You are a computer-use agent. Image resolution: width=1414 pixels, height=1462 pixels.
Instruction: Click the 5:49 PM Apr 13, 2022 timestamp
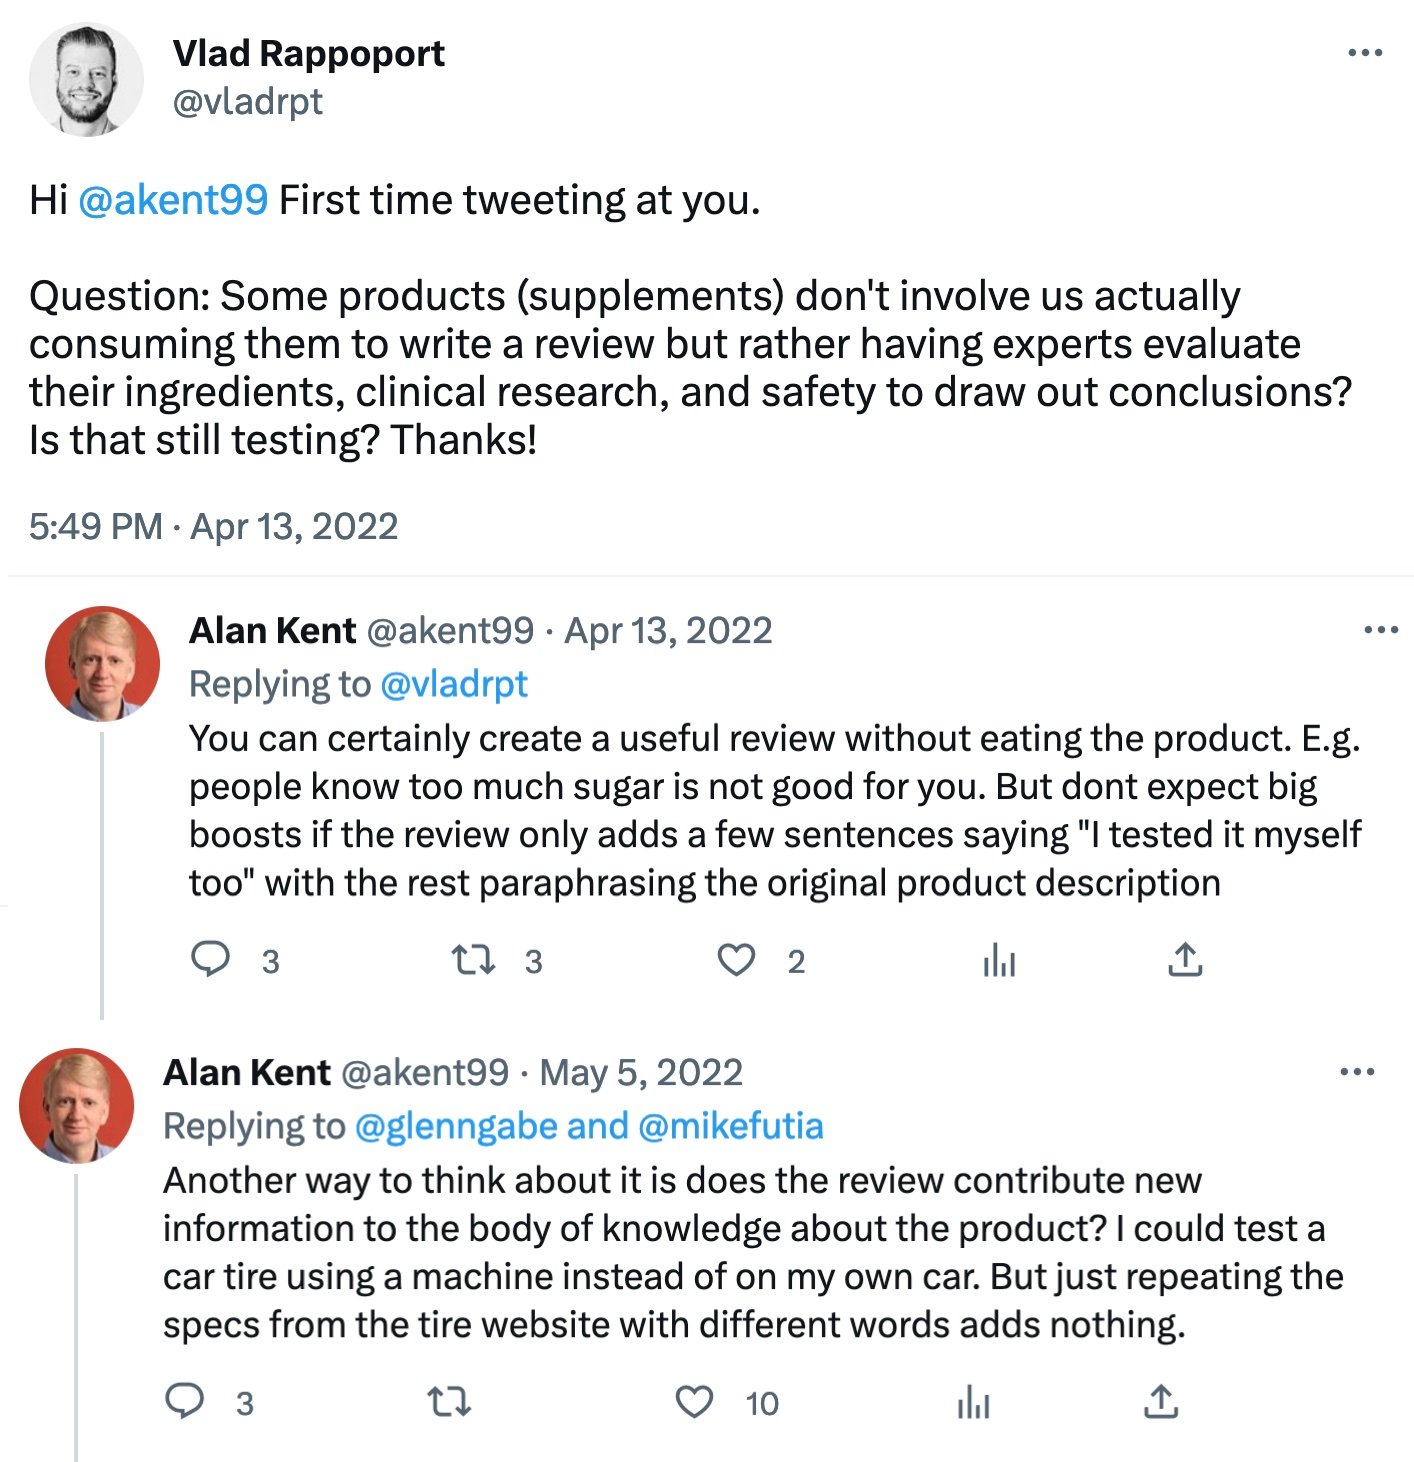(213, 526)
